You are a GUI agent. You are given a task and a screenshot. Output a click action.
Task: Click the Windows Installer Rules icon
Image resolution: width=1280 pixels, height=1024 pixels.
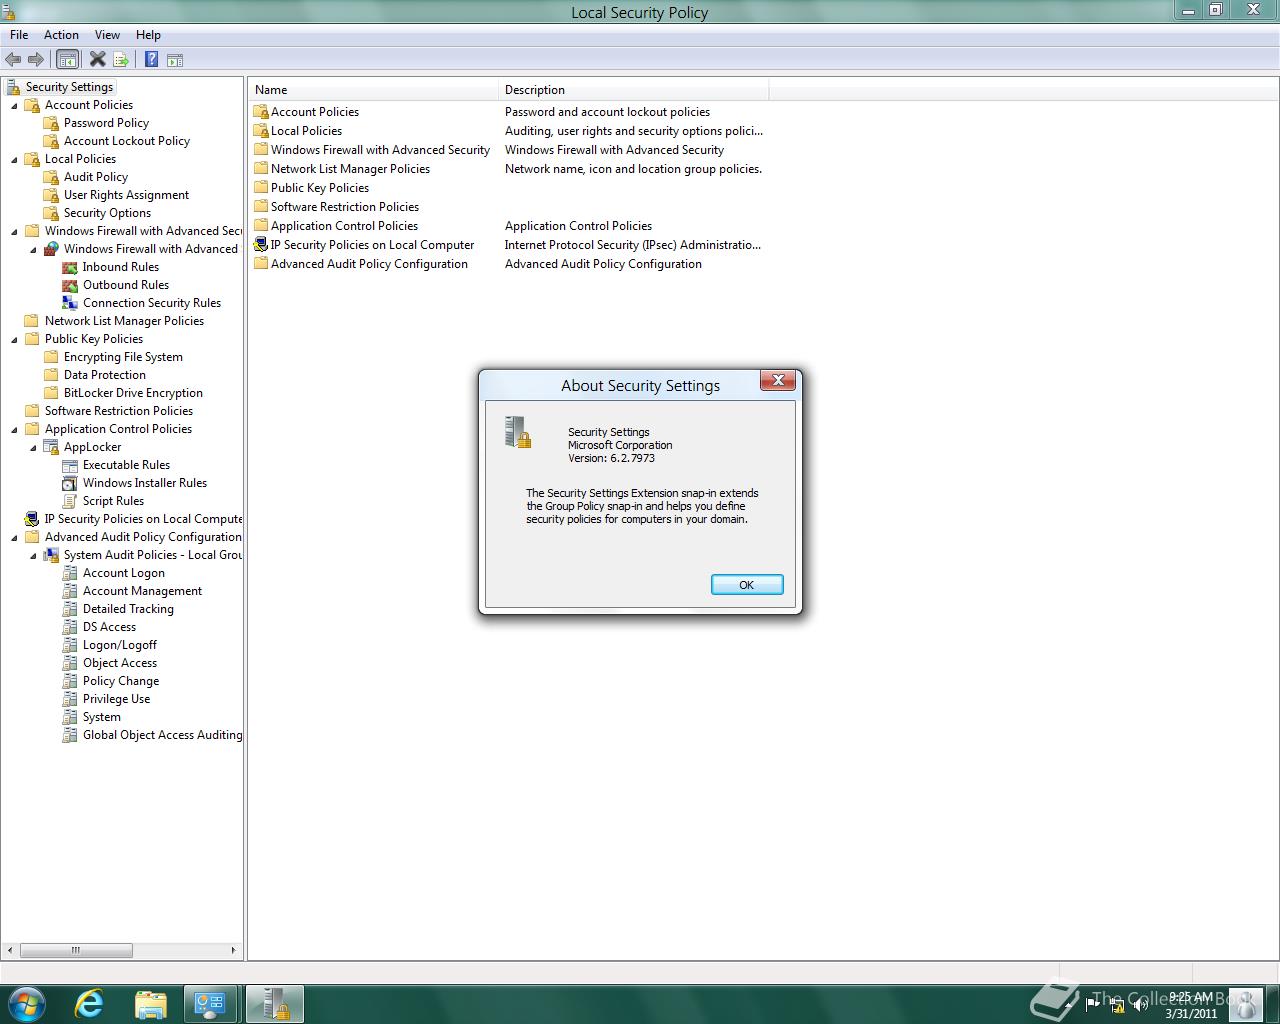70,483
